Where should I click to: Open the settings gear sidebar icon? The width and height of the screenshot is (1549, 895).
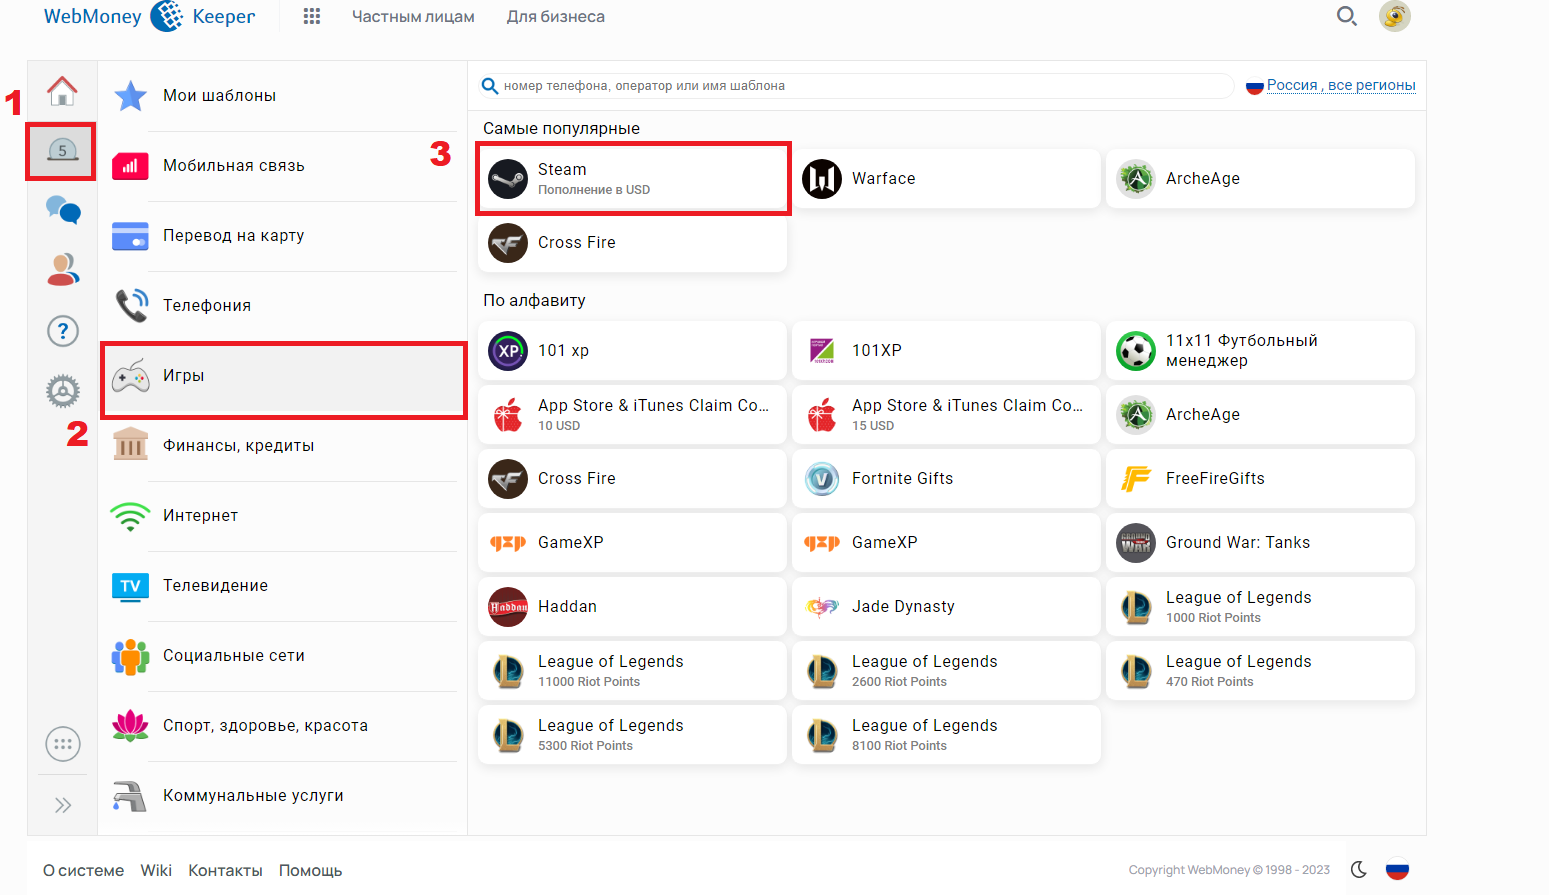tap(62, 391)
